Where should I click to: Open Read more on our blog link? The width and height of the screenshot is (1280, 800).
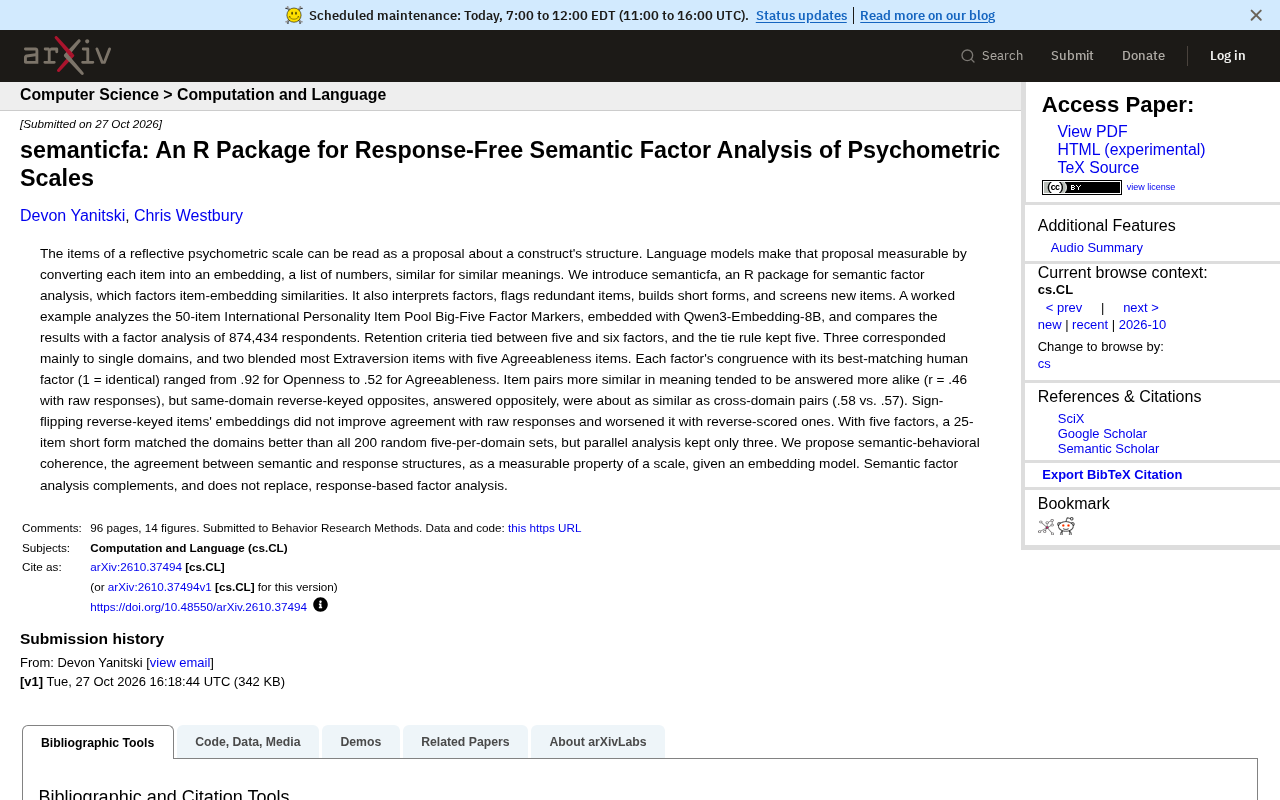[927, 15]
